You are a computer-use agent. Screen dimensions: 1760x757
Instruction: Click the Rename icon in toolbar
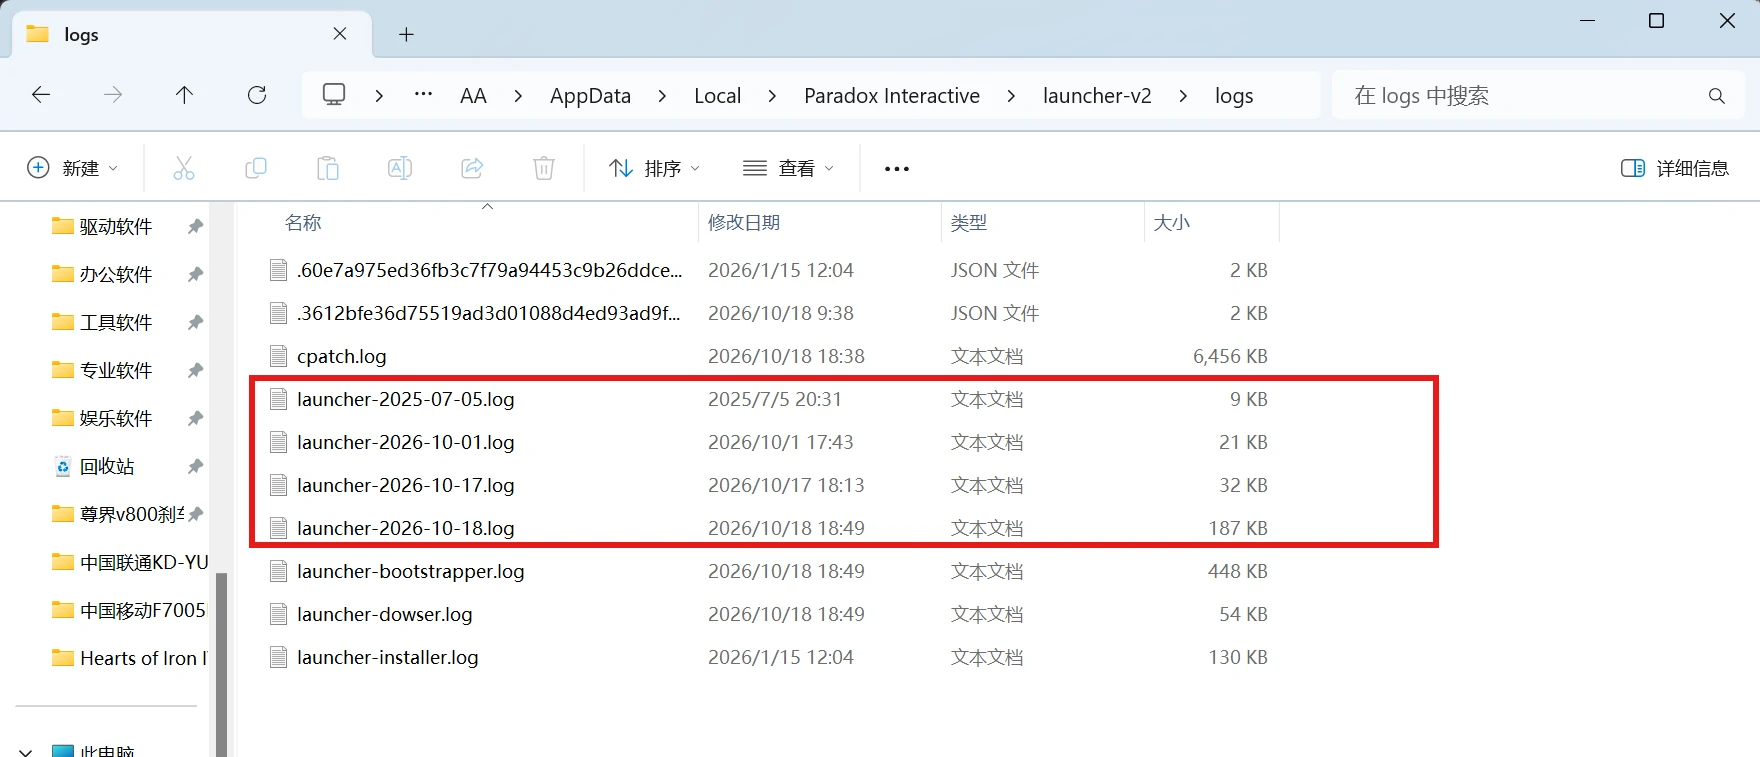tap(400, 168)
